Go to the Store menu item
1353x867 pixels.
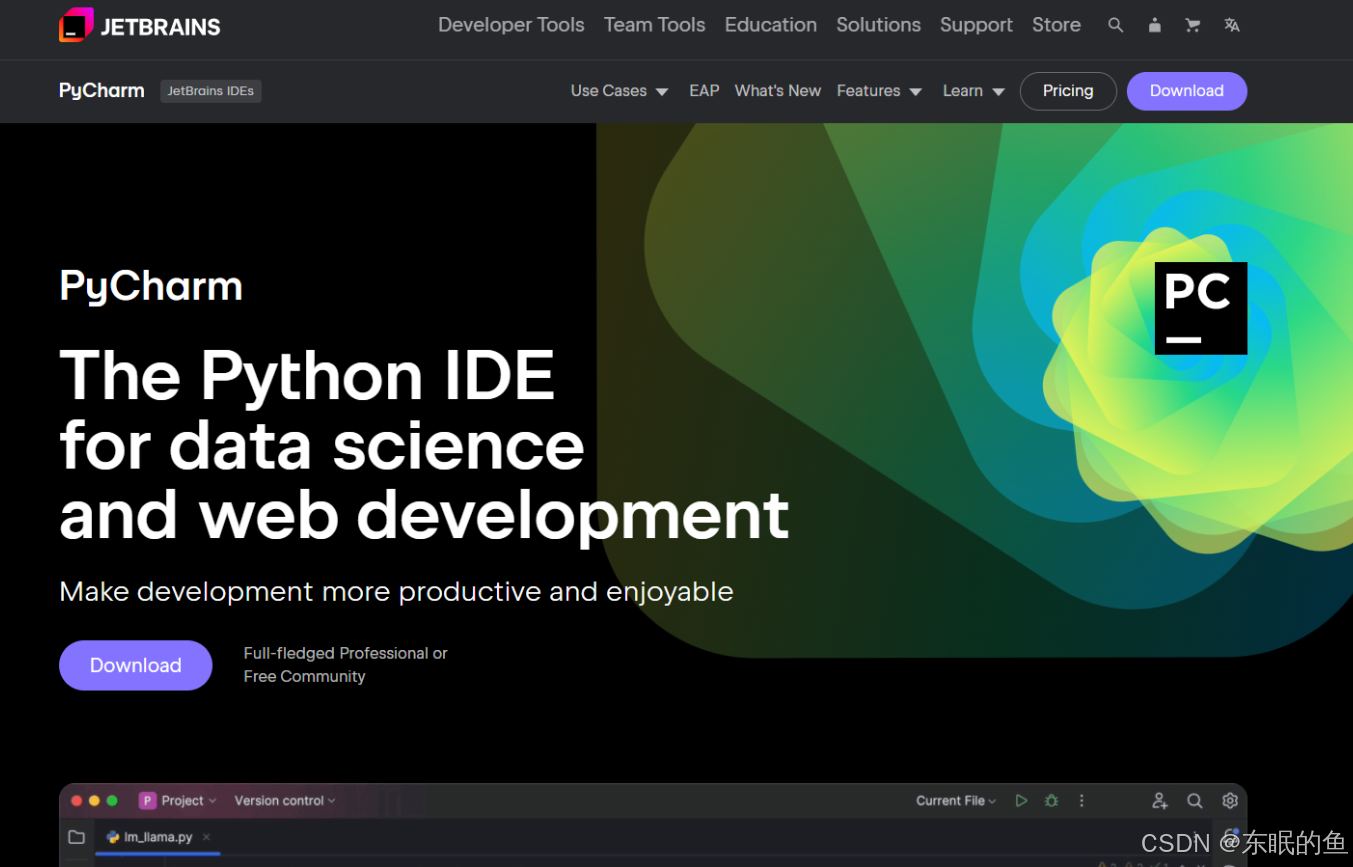[1056, 25]
